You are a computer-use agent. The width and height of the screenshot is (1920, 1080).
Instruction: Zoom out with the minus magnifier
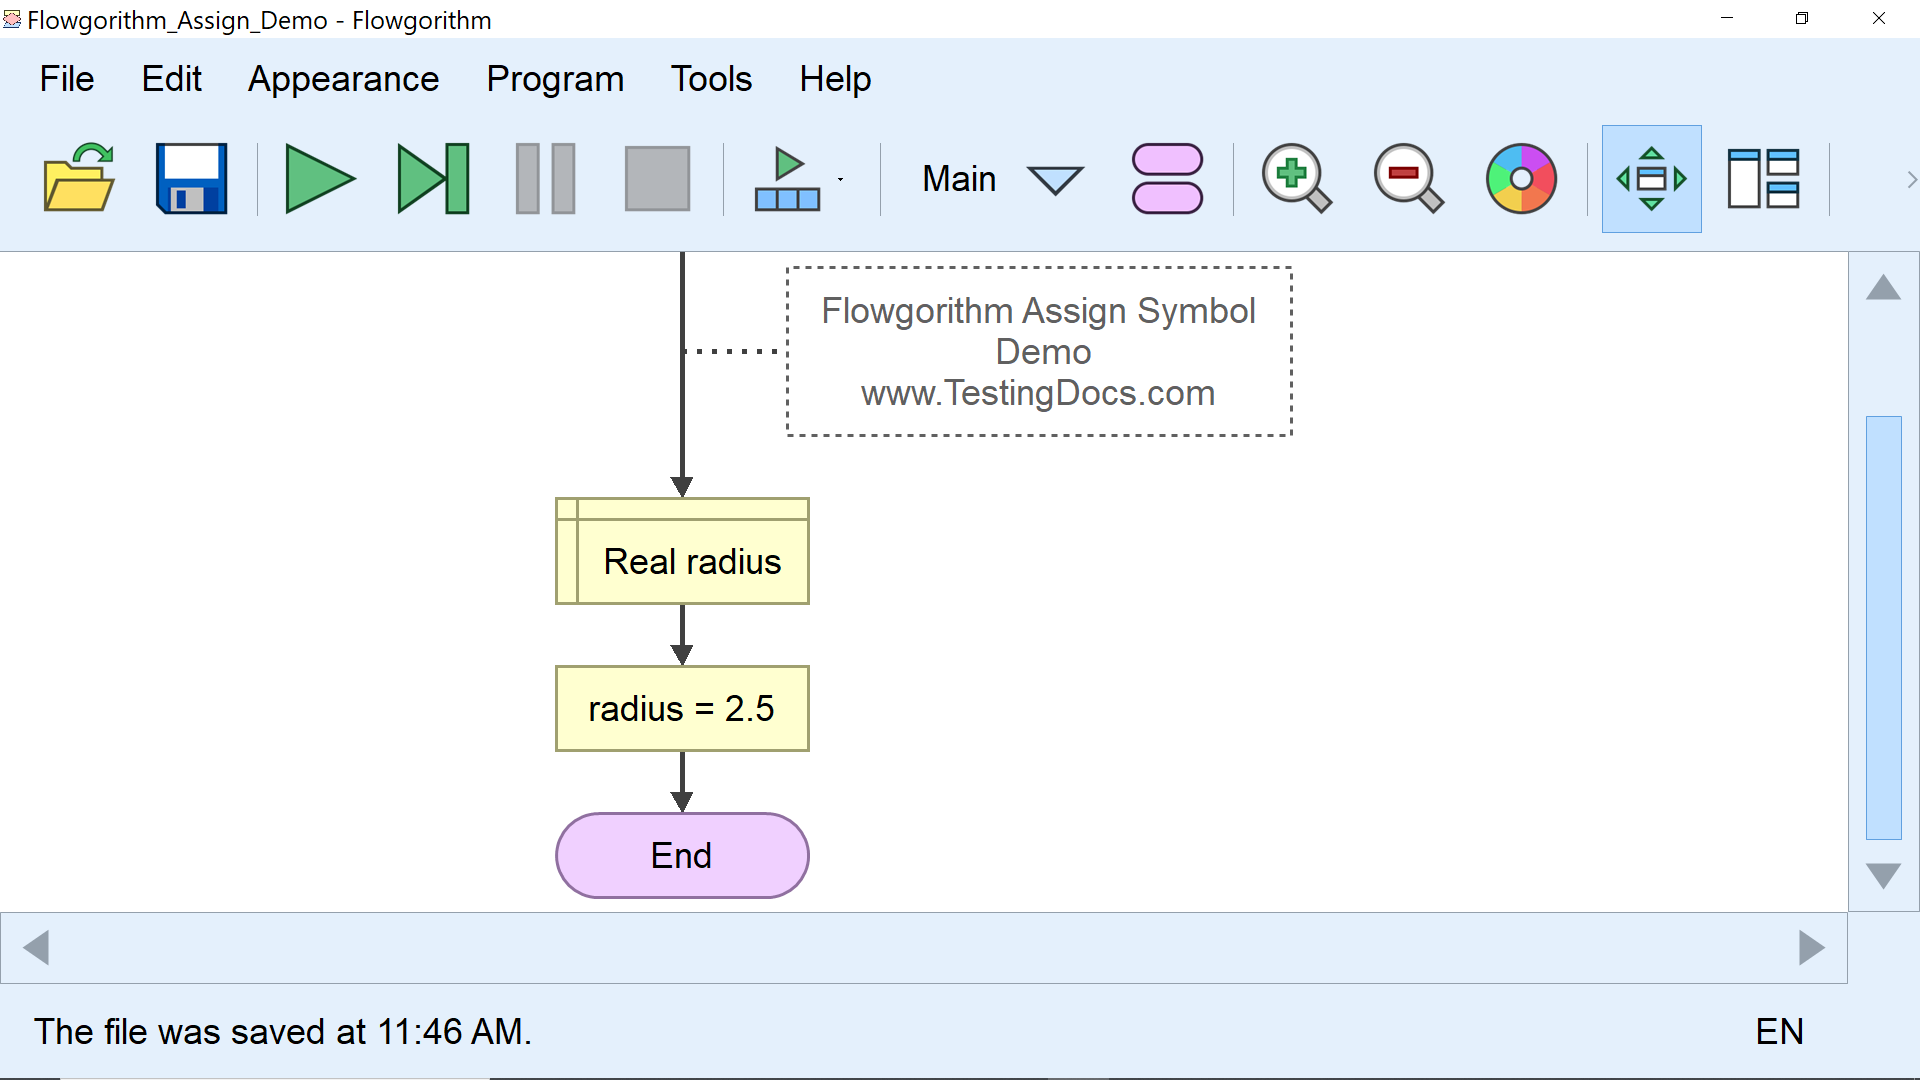(x=1407, y=179)
